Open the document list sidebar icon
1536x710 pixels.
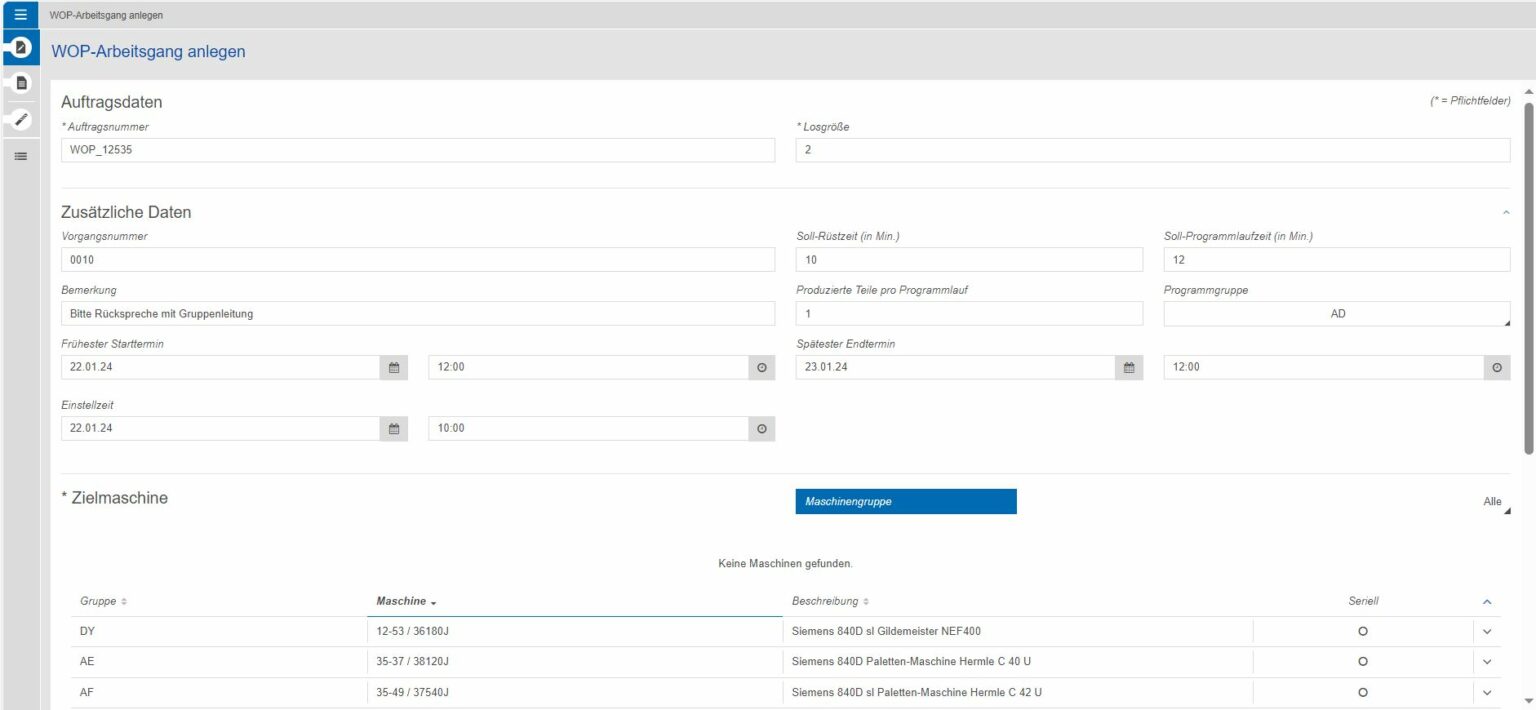[20, 83]
